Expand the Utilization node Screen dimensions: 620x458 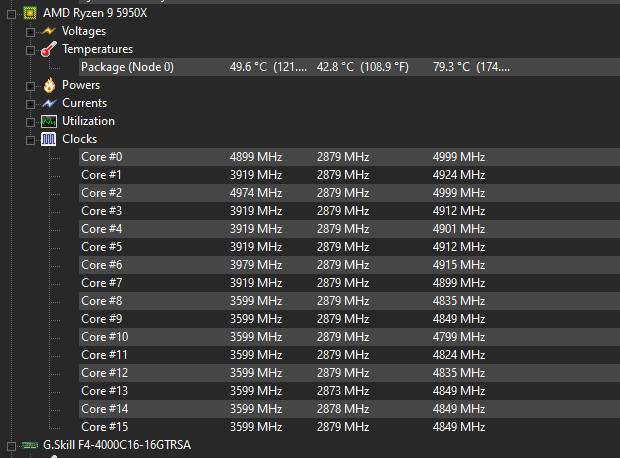tap(30, 122)
